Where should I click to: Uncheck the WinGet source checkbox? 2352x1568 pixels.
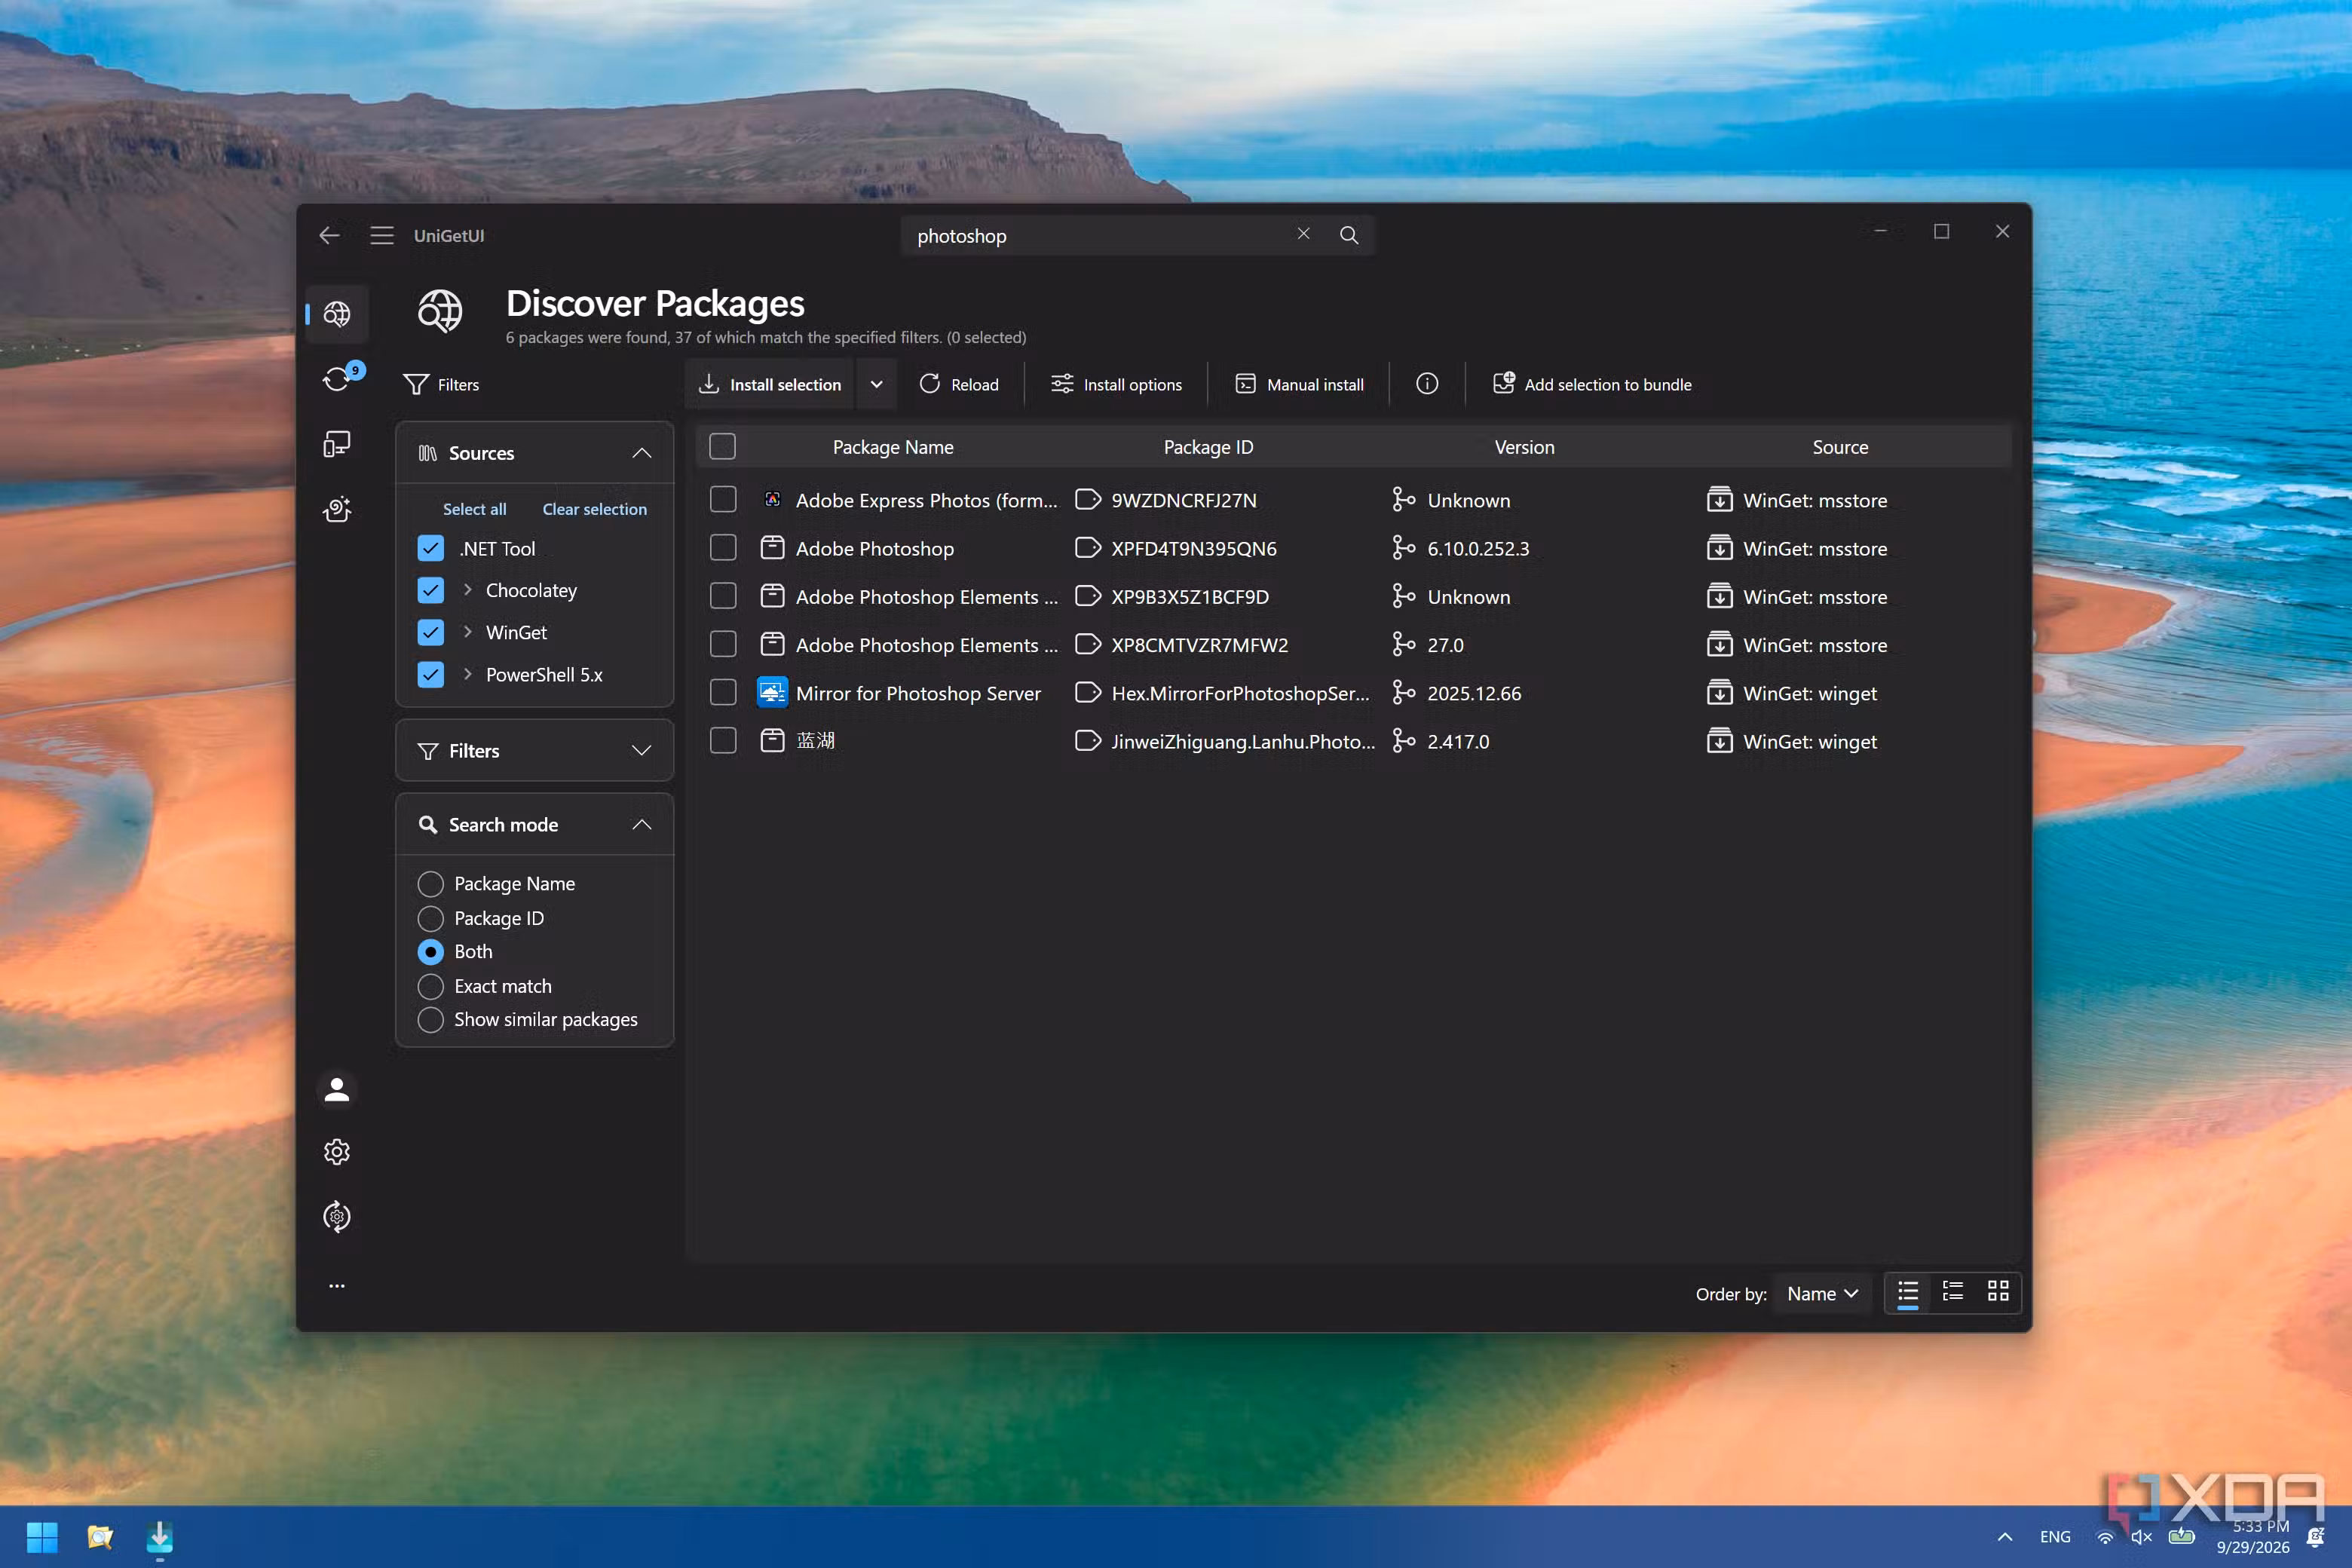[x=431, y=632]
